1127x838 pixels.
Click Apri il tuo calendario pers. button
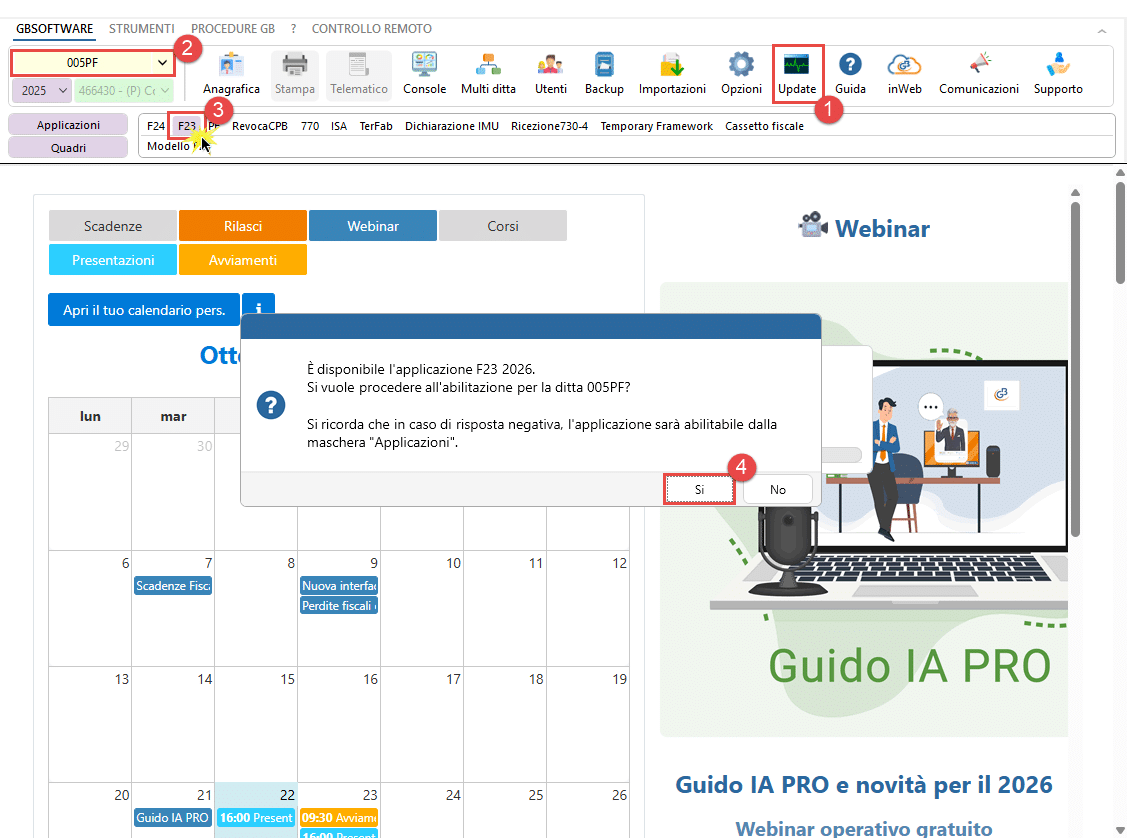pos(144,310)
